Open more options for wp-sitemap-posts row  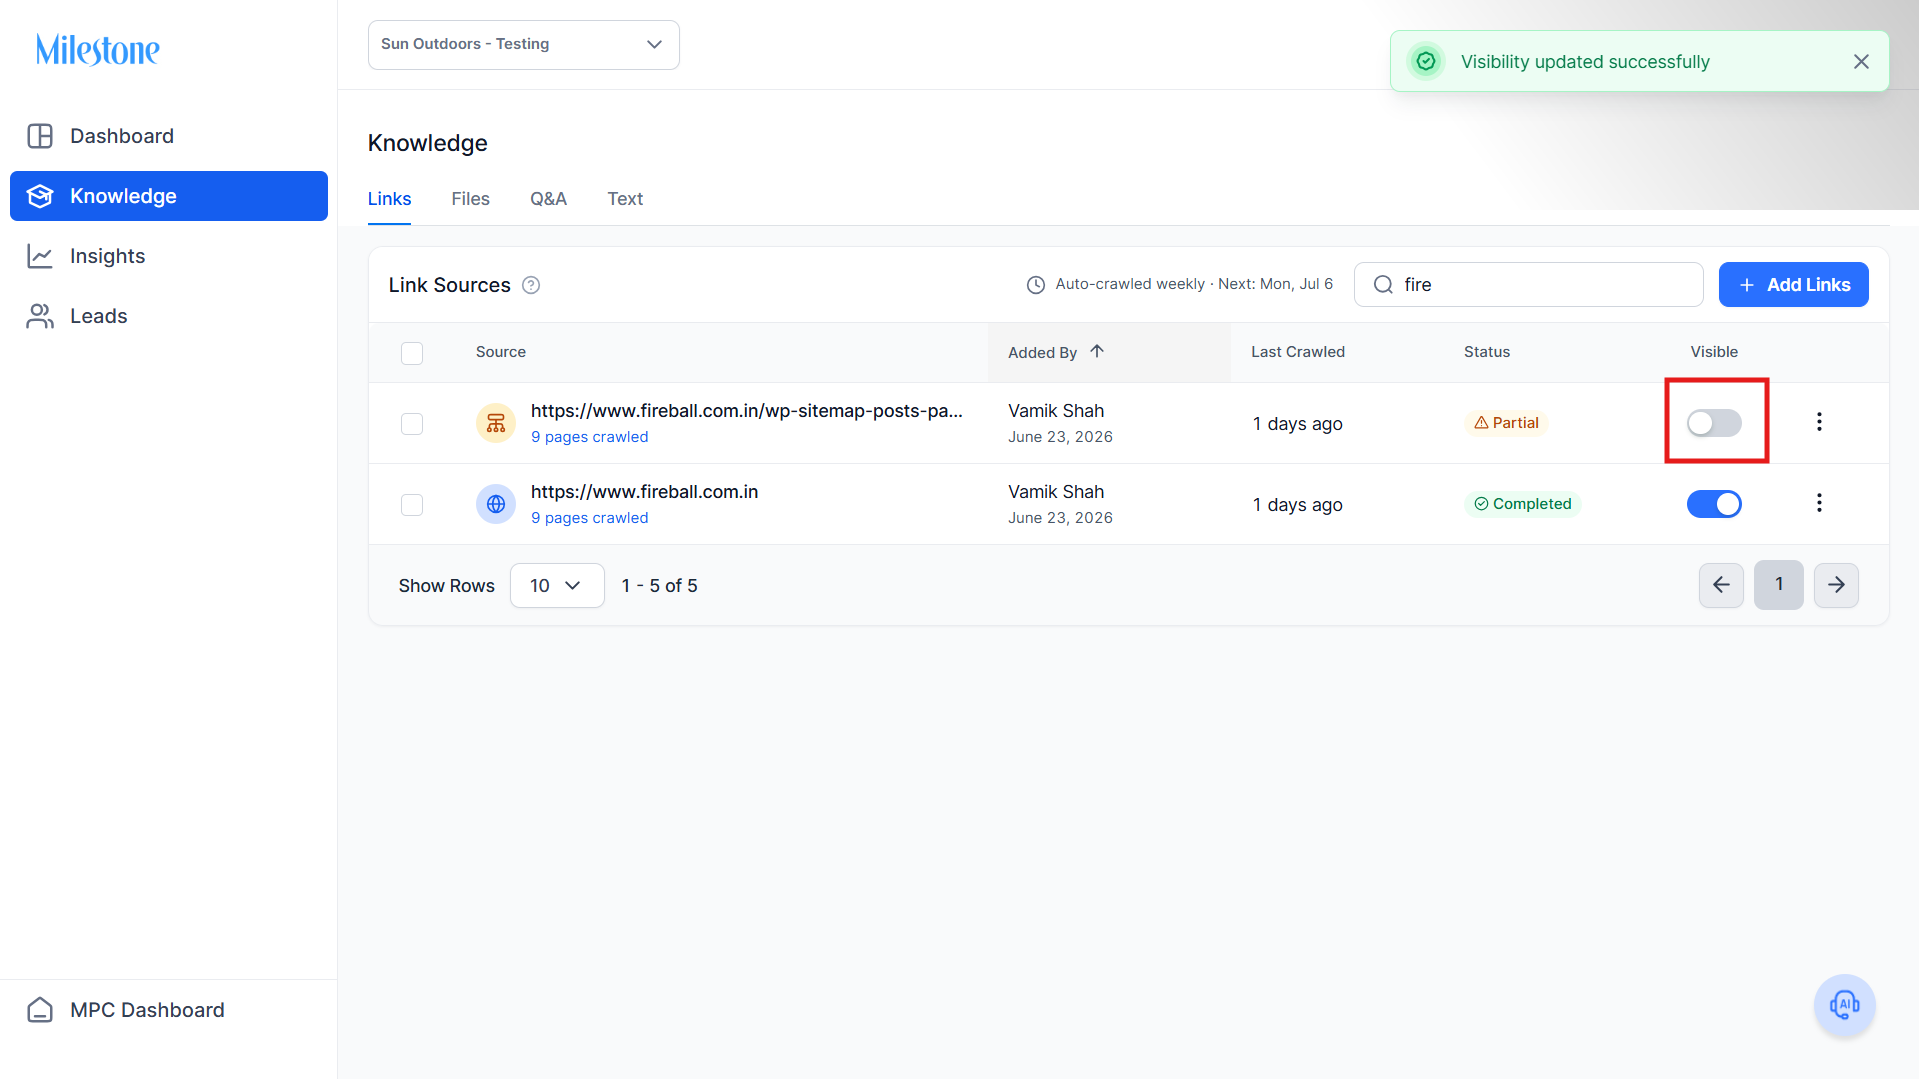tap(1819, 422)
